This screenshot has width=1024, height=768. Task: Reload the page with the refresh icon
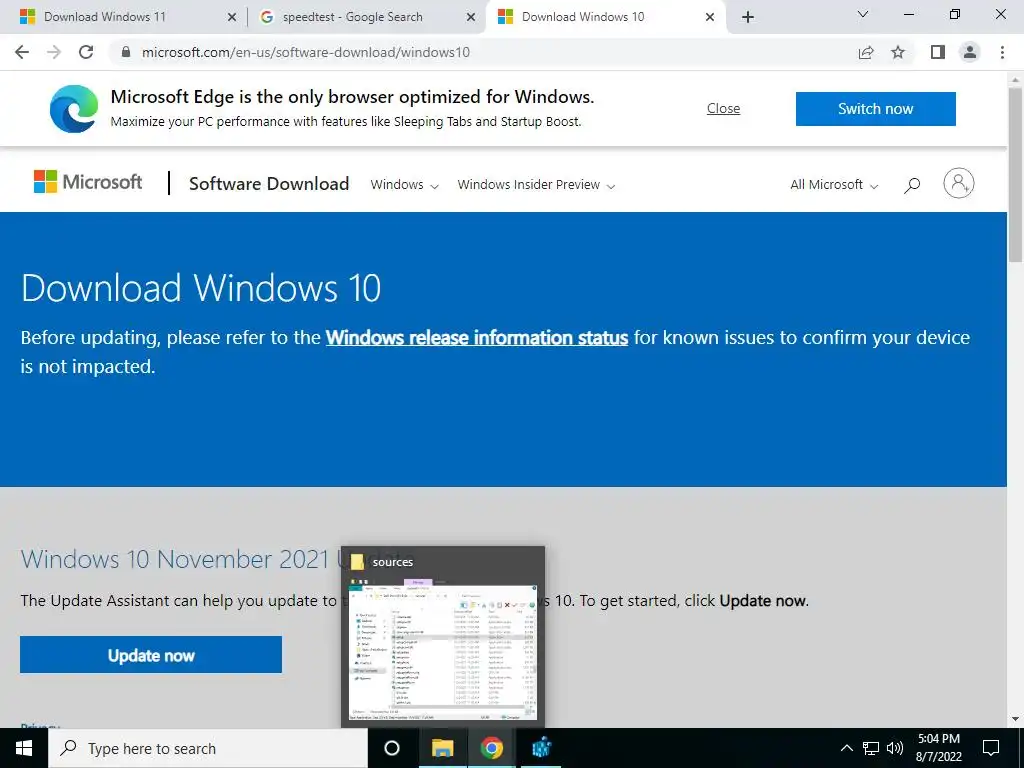coord(86,52)
